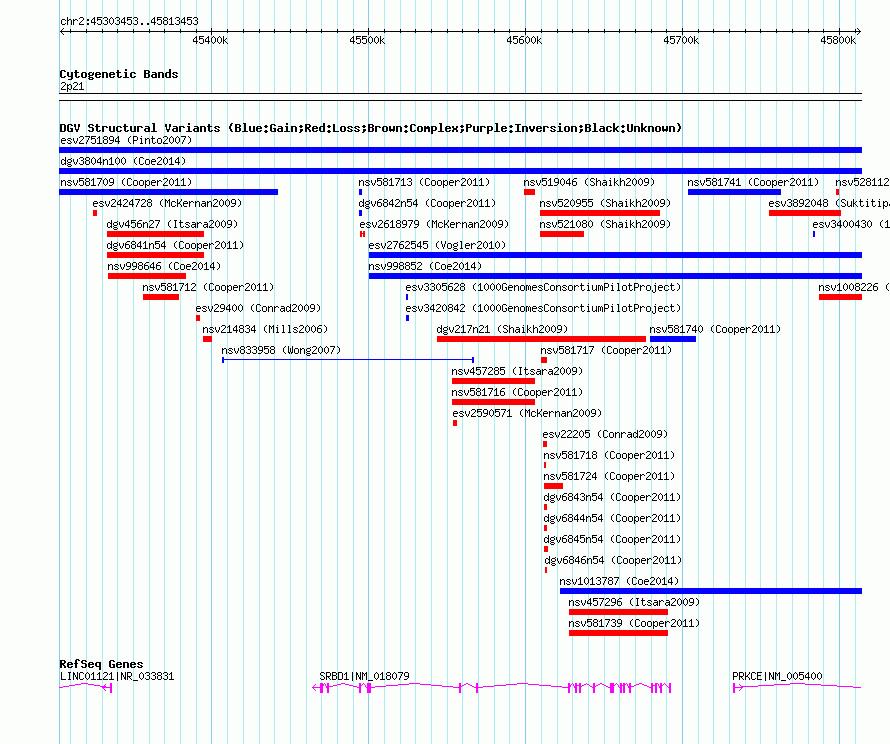Click the red bar under nsv520955
The height and width of the screenshot is (744, 890).
pyautogui.click(x=600, y=213)
